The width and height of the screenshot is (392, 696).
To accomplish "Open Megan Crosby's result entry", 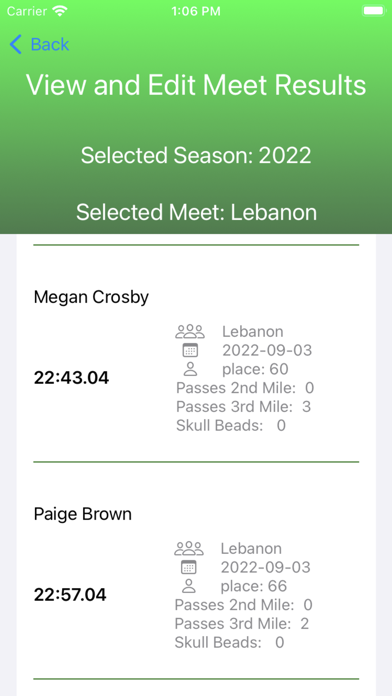I will coord(196,353).
